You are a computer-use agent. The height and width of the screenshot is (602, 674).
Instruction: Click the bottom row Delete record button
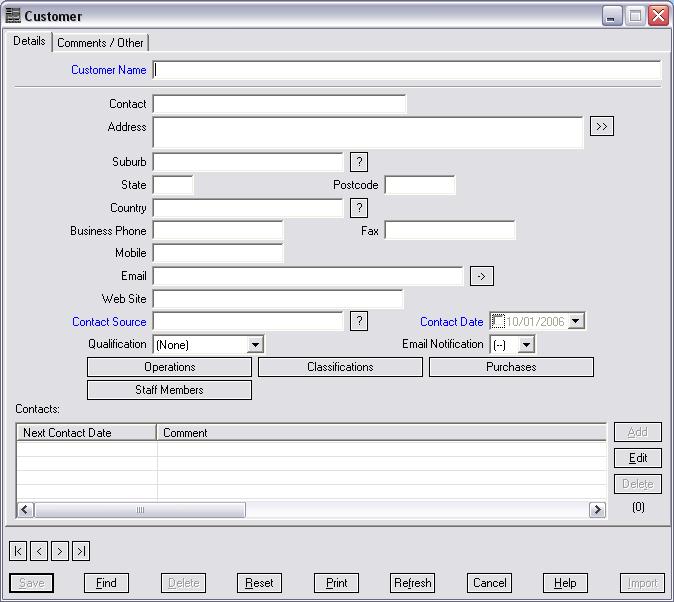click(x=184, y=583)
